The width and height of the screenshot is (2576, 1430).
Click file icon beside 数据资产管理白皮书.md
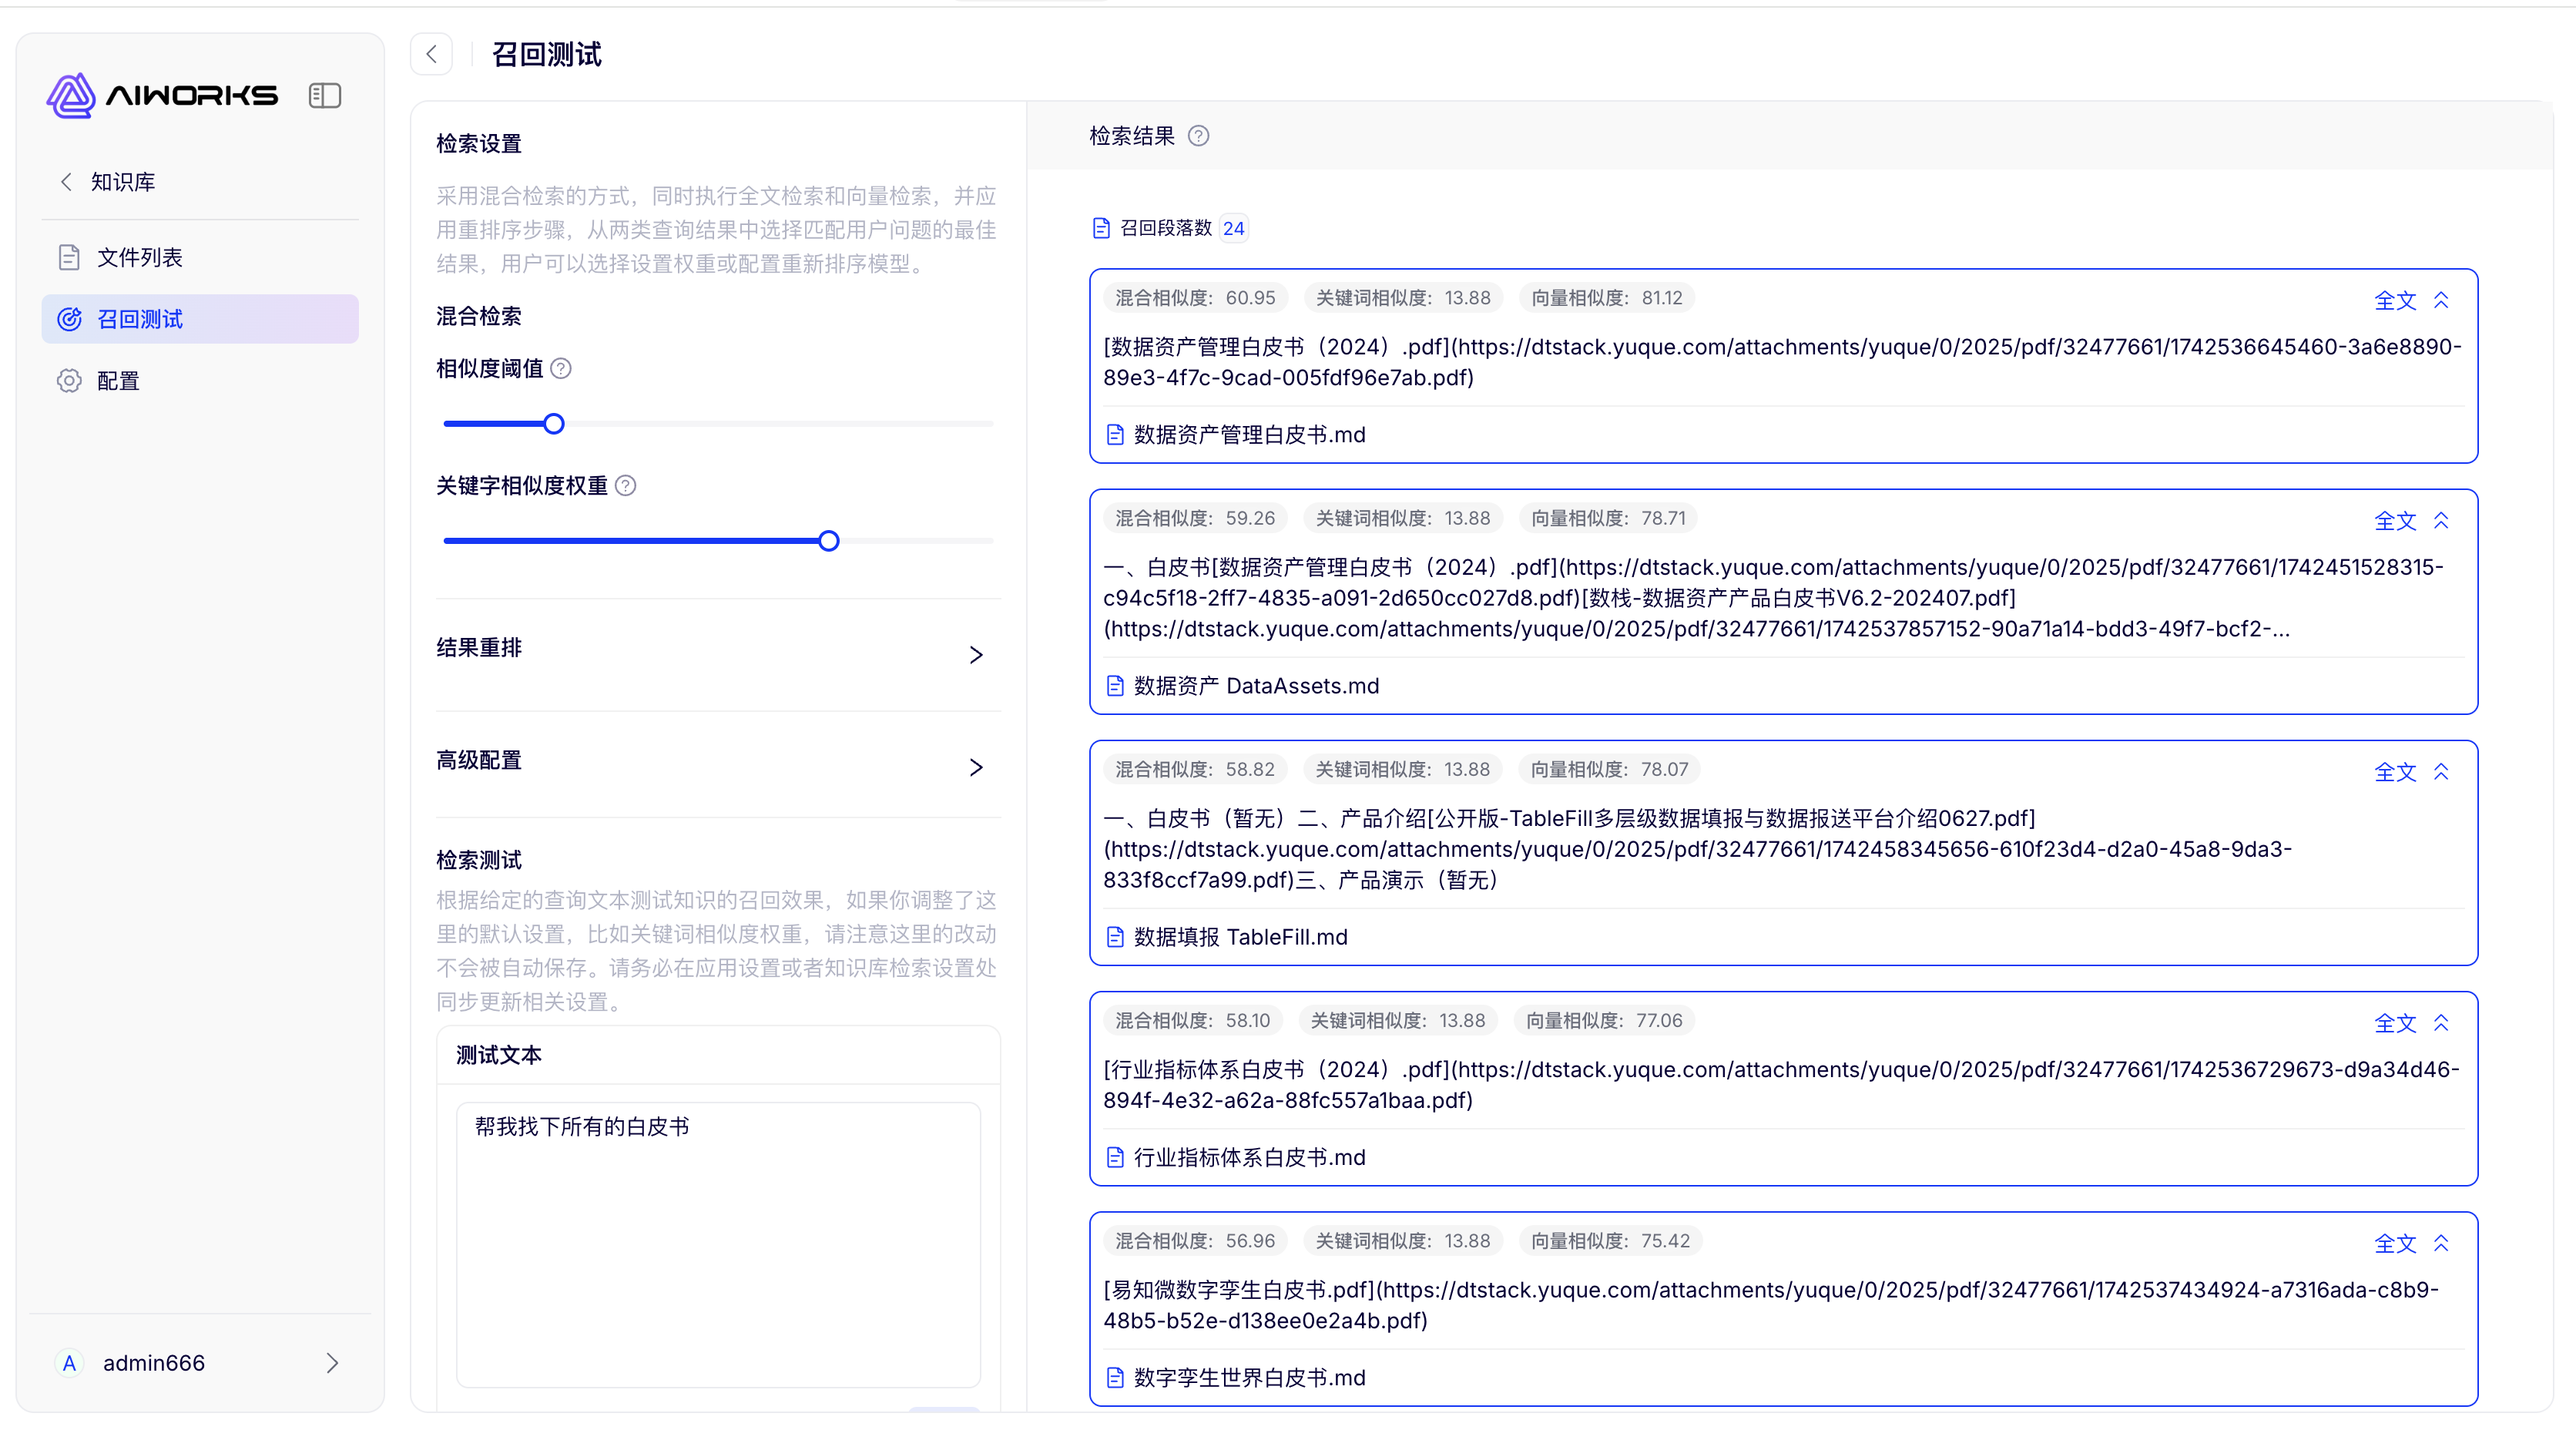pyautogui.click(x=1115, y=435)
